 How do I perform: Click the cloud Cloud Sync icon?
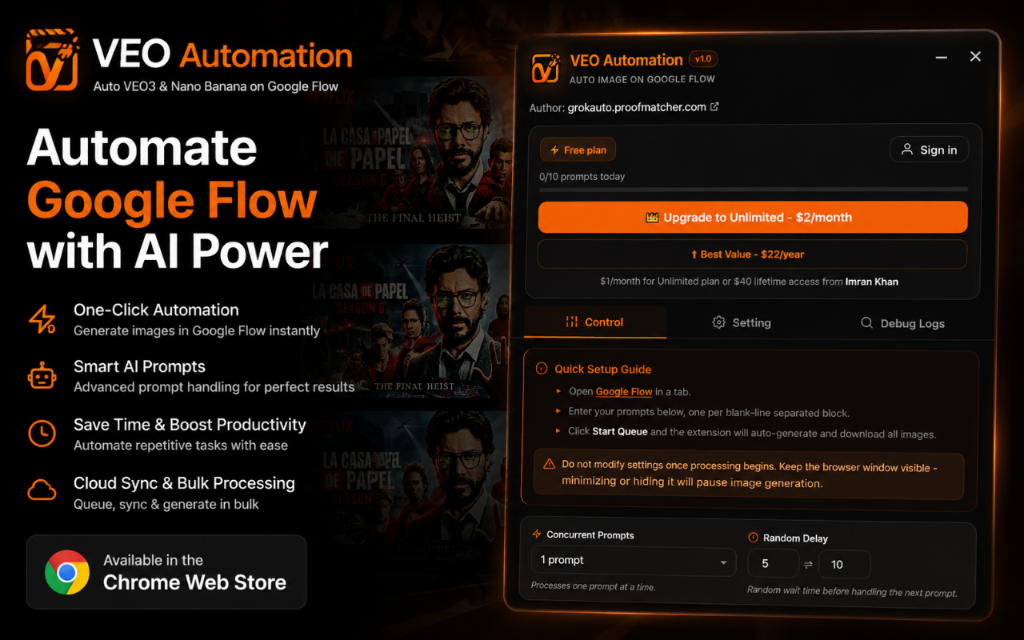pos(42,490)
